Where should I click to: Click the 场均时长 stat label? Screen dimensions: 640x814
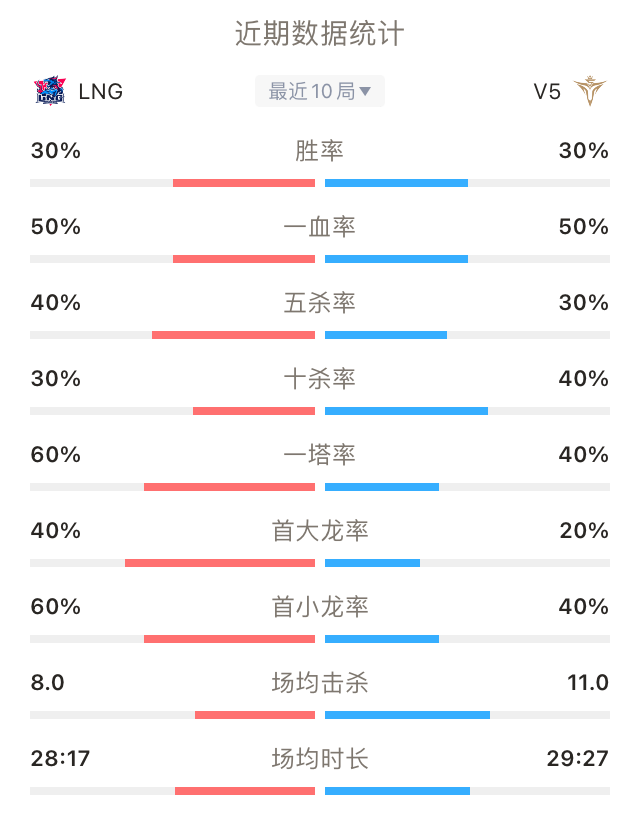320,758
